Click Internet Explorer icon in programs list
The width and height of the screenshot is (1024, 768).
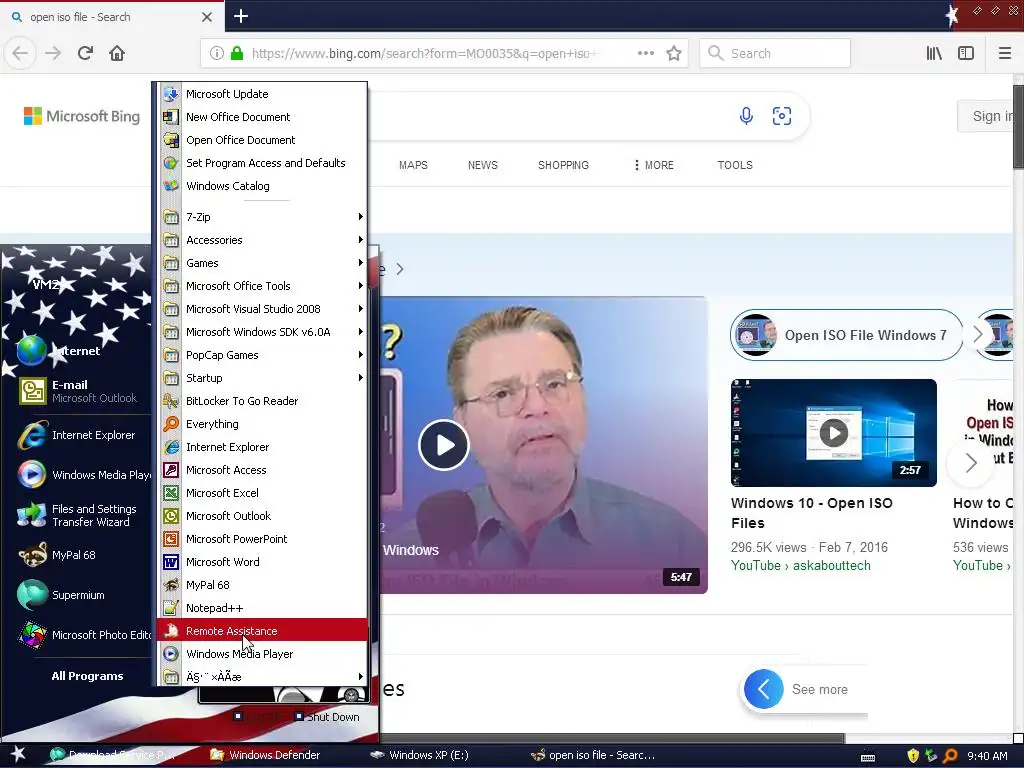[x=171, y=447]
